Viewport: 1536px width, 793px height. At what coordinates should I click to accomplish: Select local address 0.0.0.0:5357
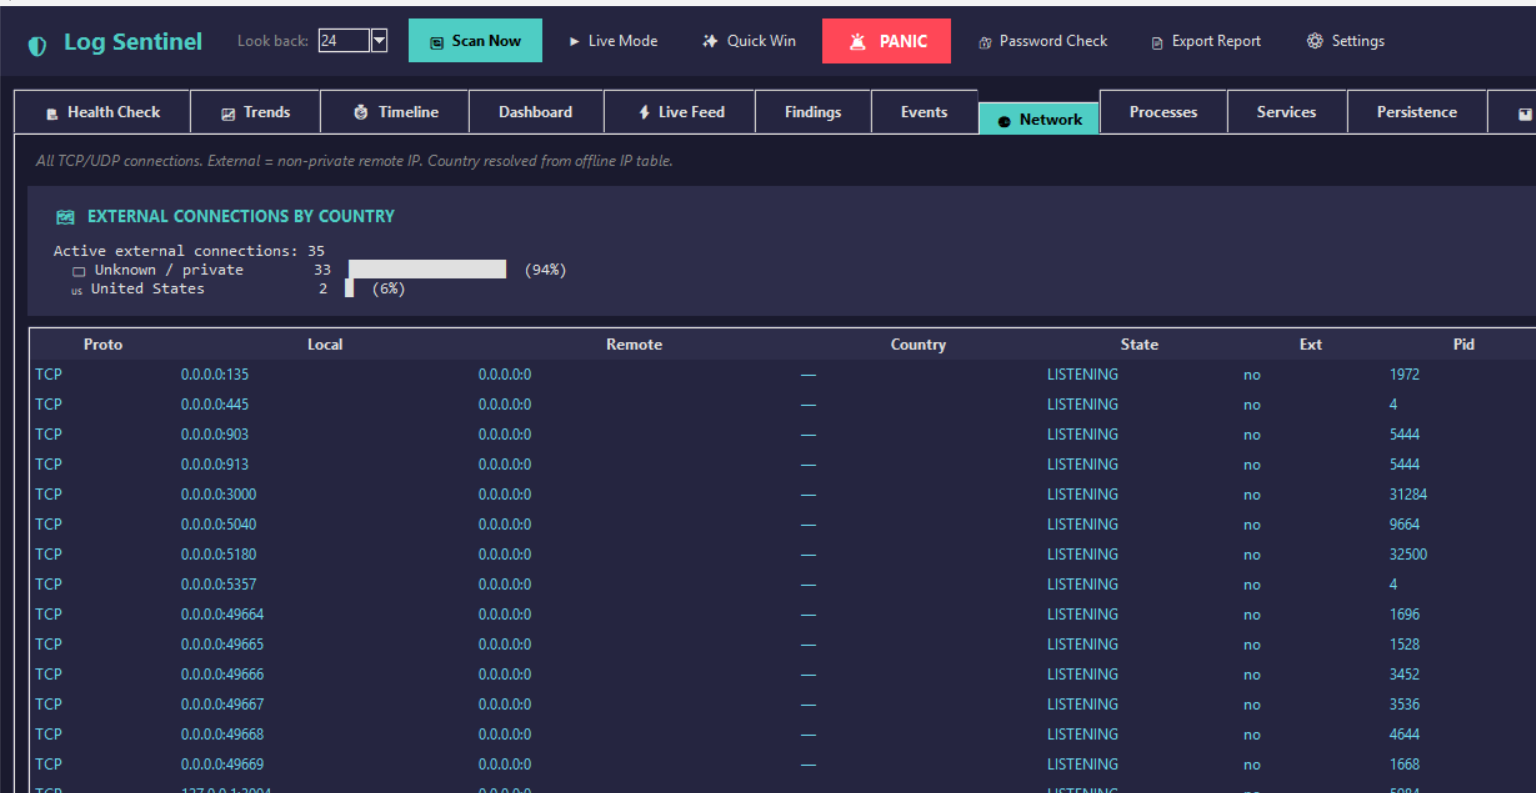pyautogui.click(x=219, y=584)
